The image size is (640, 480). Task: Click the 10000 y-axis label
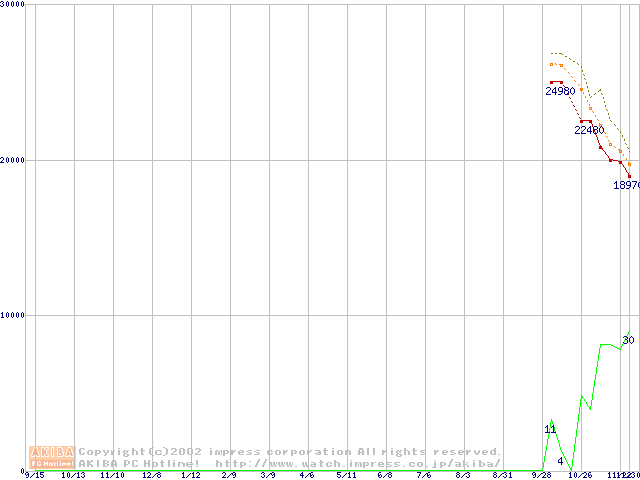pos(14,315)
